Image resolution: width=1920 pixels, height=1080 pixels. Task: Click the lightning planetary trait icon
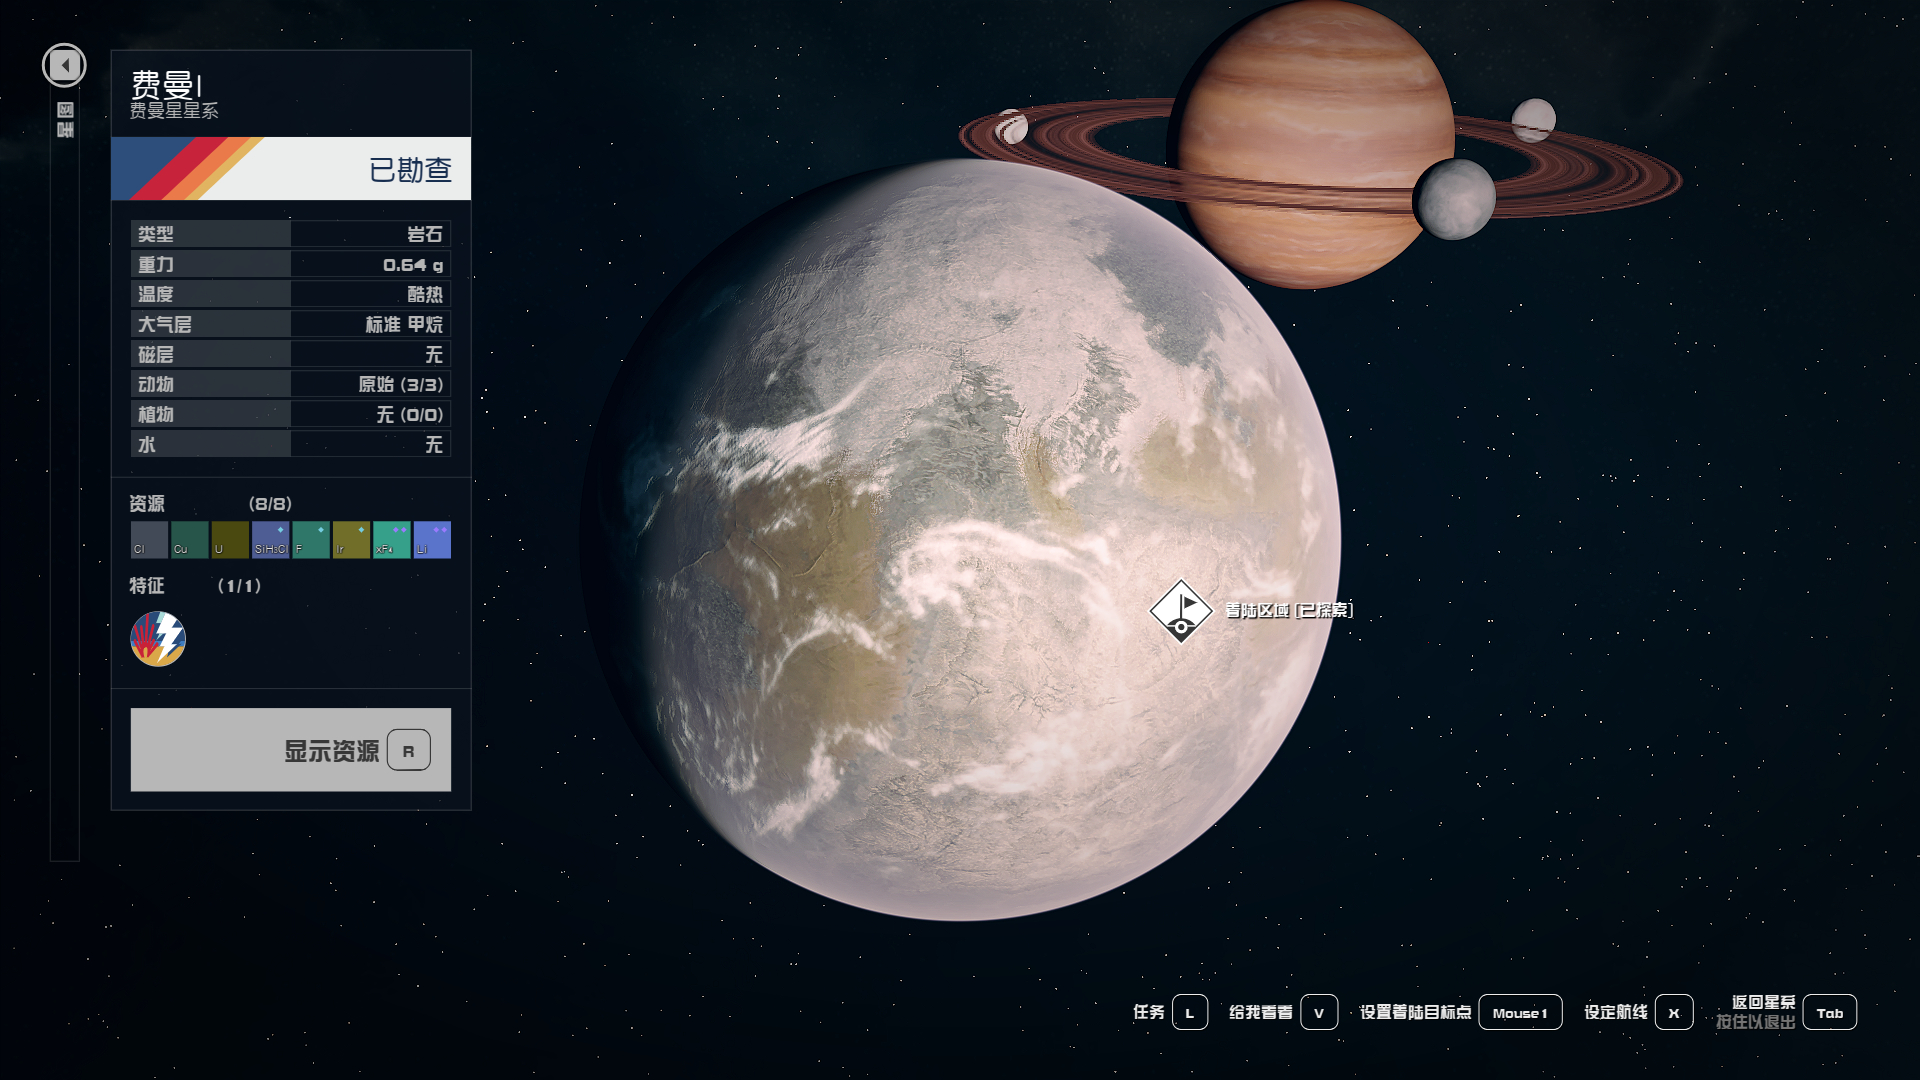[x=158, y=639]
